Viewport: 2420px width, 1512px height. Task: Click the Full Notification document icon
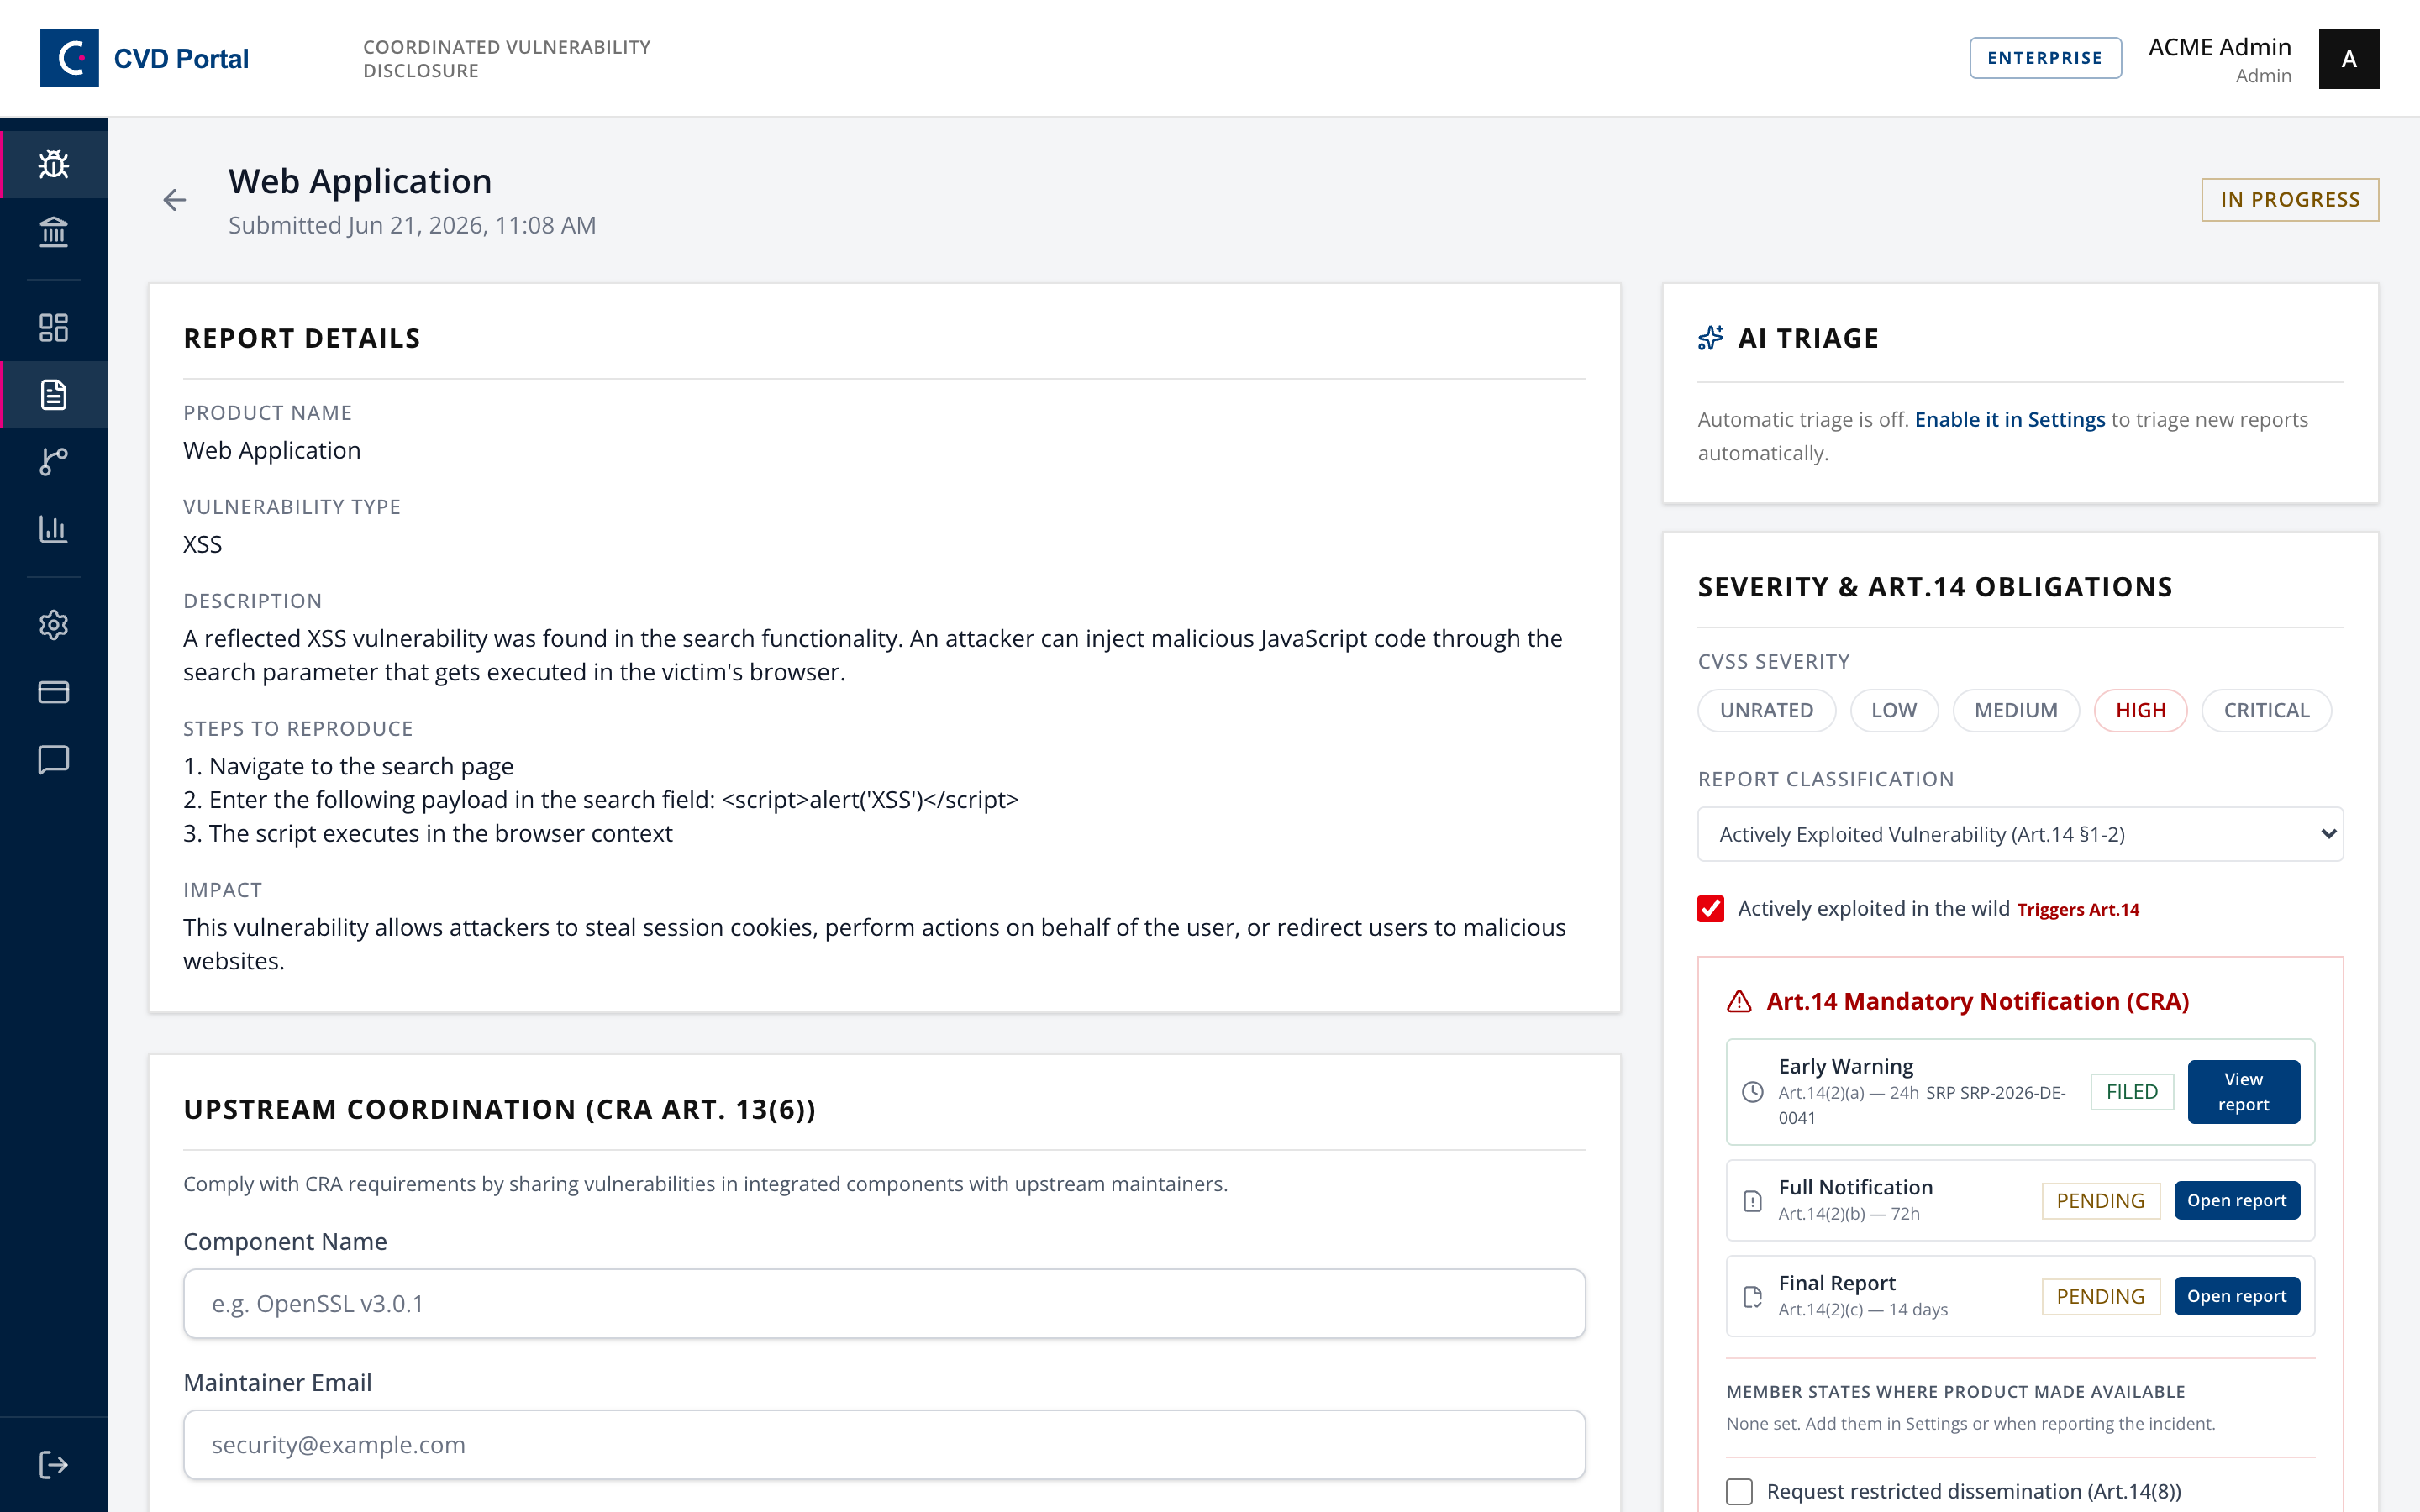coord(1753,1201)
